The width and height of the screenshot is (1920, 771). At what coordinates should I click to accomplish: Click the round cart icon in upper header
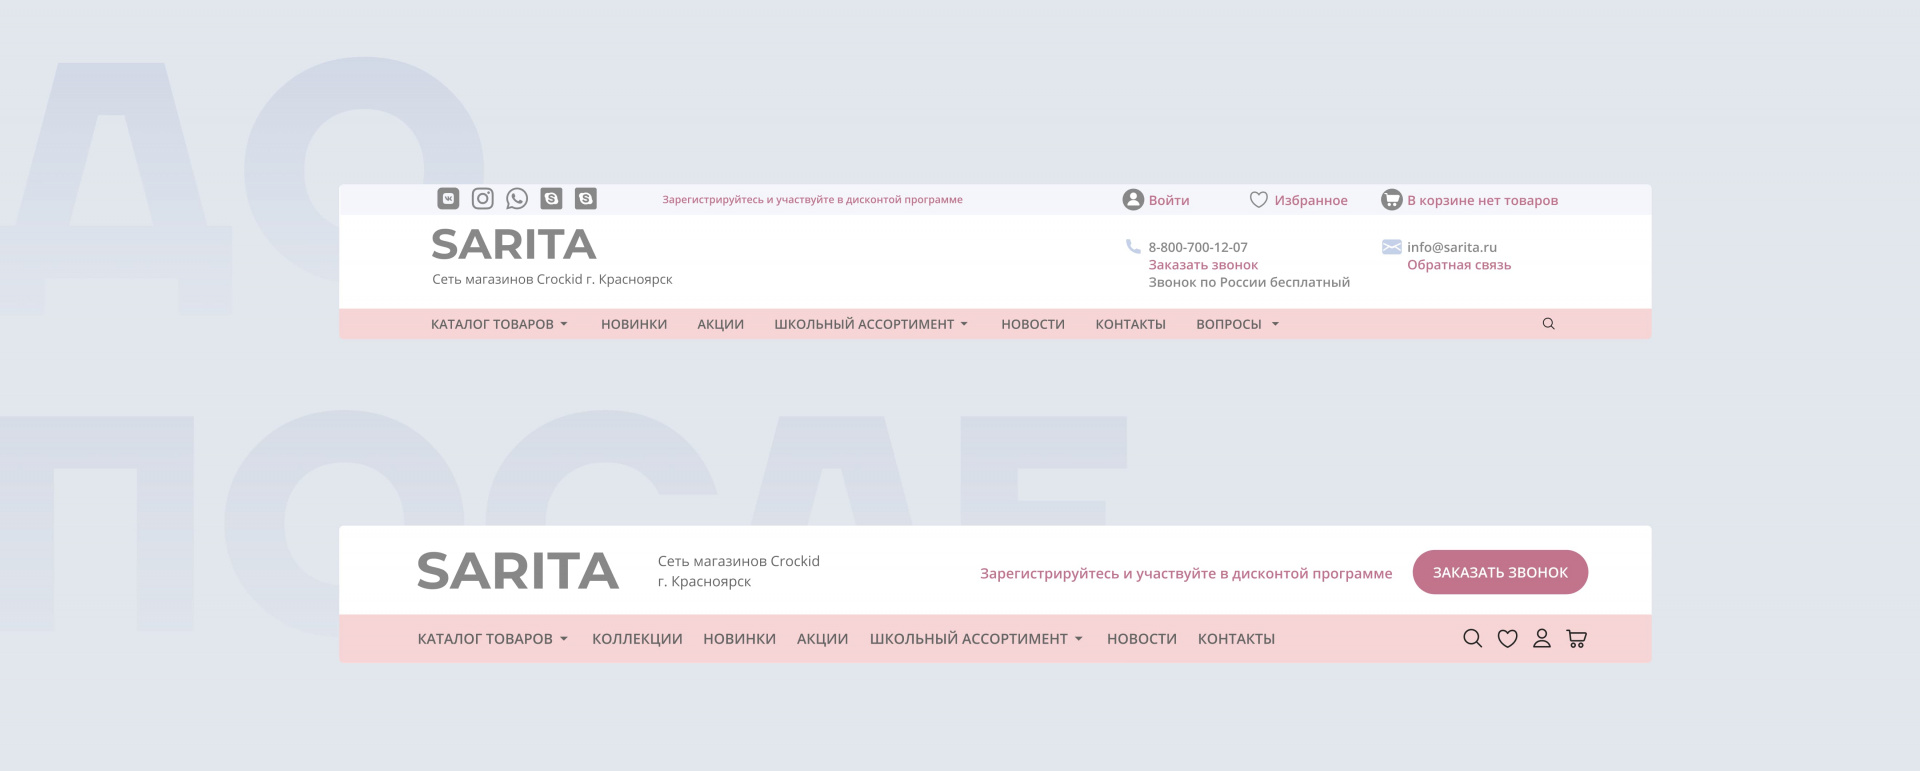point(1392,200)
